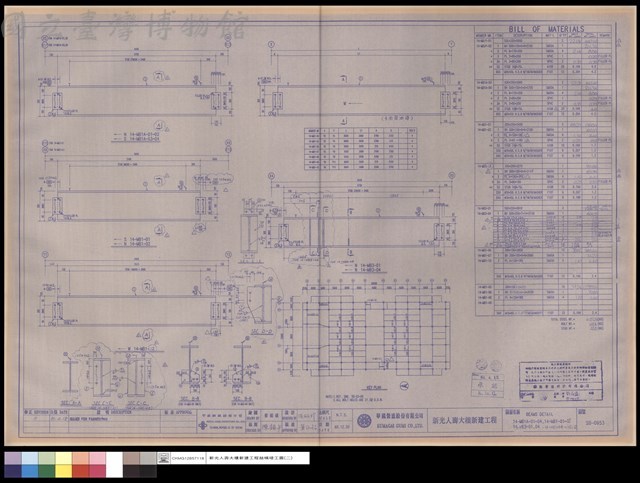Image resolution: width=640 pixels, height=483 pixels.
Task: Click the Kumagai Gumi round company logo
Action: click(364, 421)
